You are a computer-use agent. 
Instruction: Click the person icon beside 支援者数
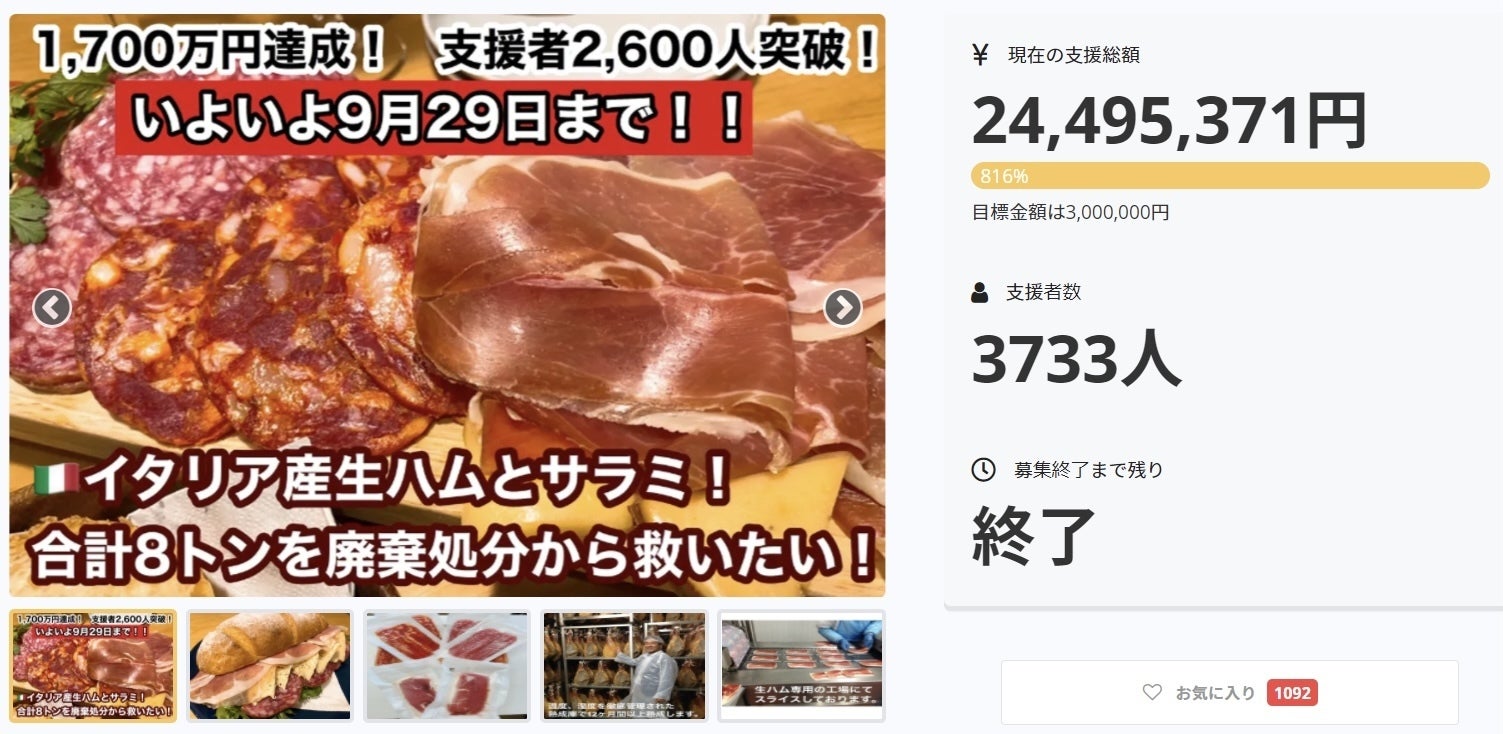pos(980,293)
